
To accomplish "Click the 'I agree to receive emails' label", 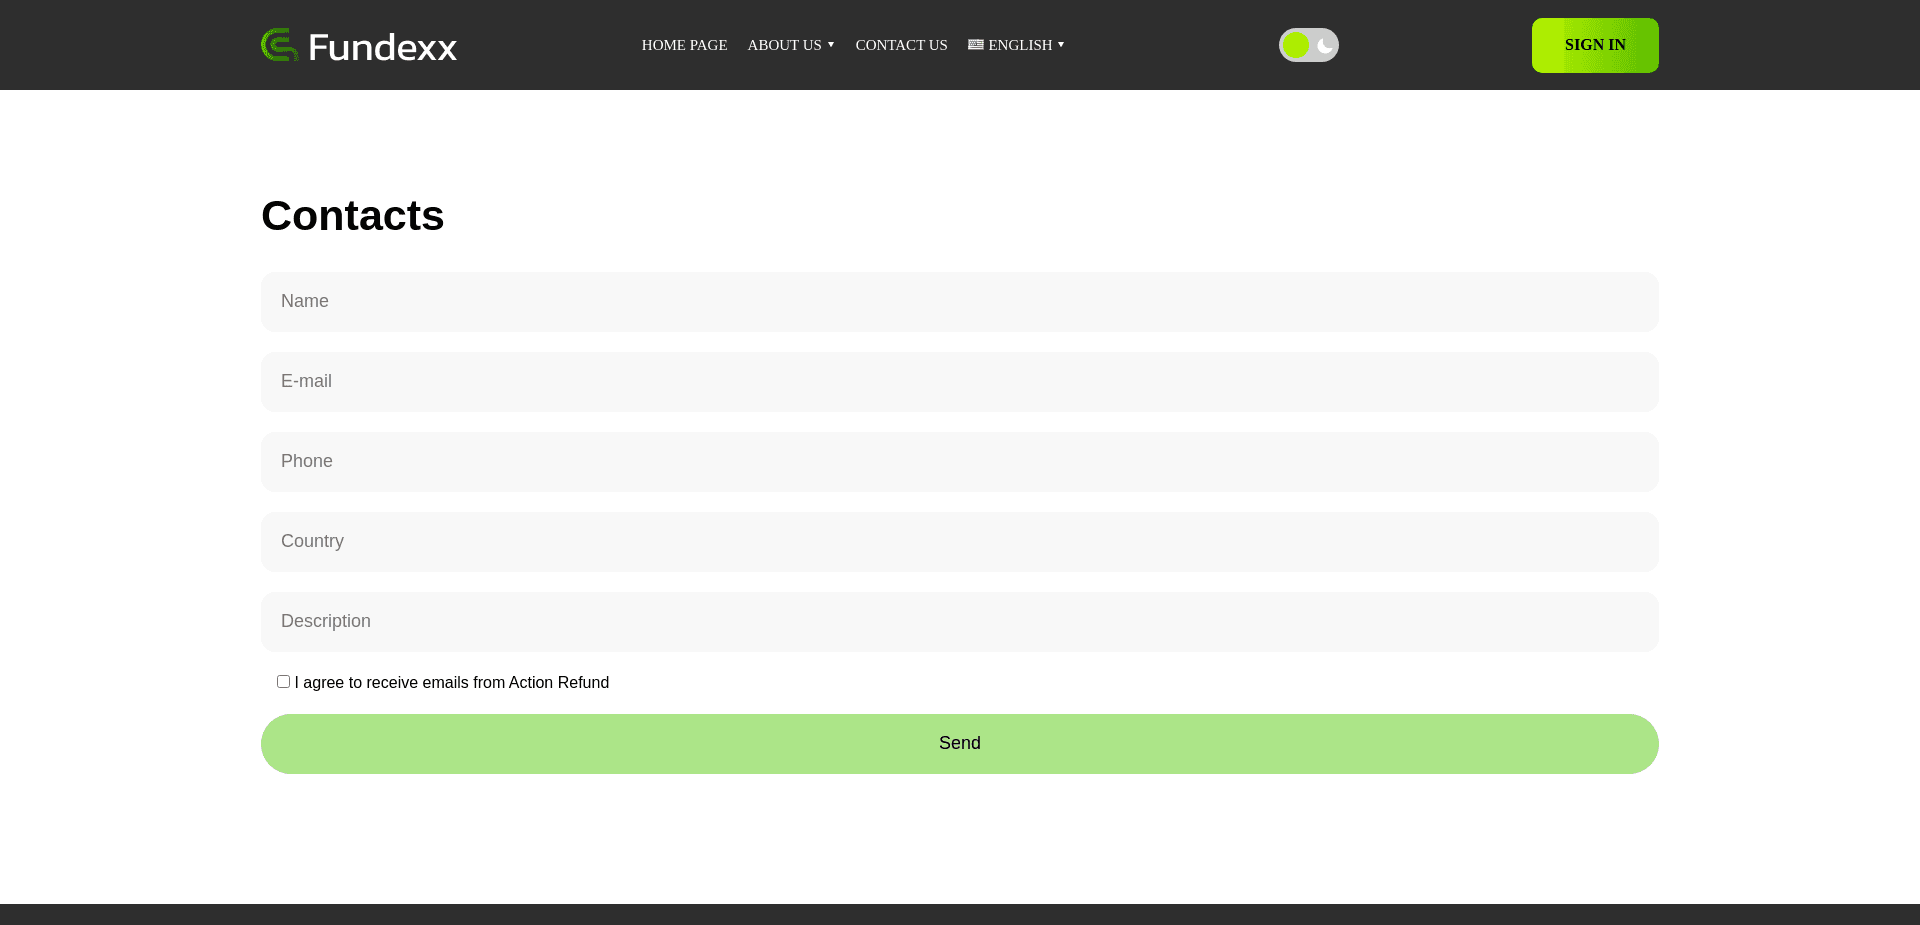I will tap(452, 683).
